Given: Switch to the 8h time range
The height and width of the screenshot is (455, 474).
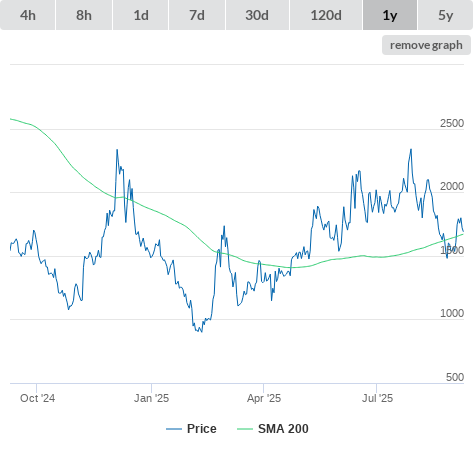Looking at the screenshot, I should (84, 15).
